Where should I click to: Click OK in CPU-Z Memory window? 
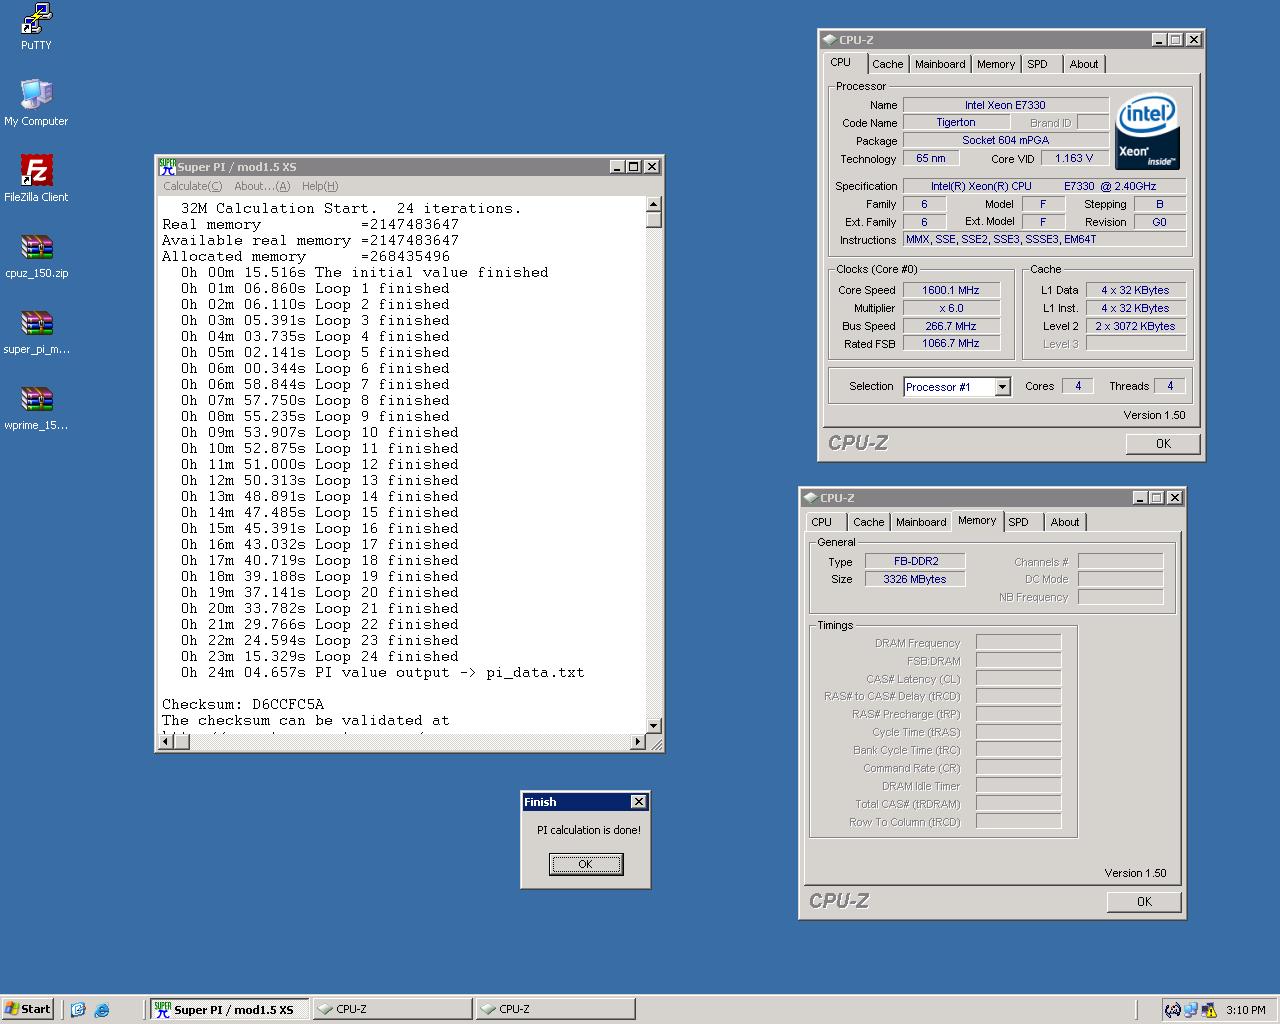[1144, 902]
